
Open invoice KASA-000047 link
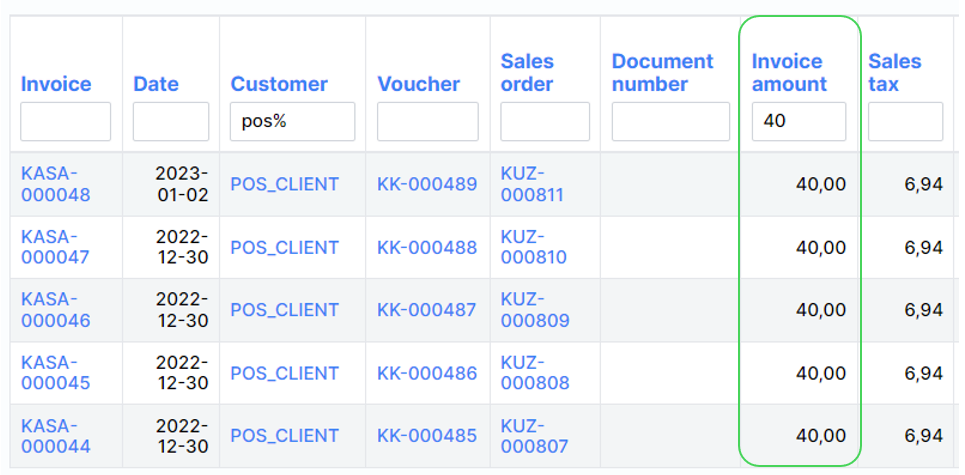pyautogui.click(x=55, y=247)
